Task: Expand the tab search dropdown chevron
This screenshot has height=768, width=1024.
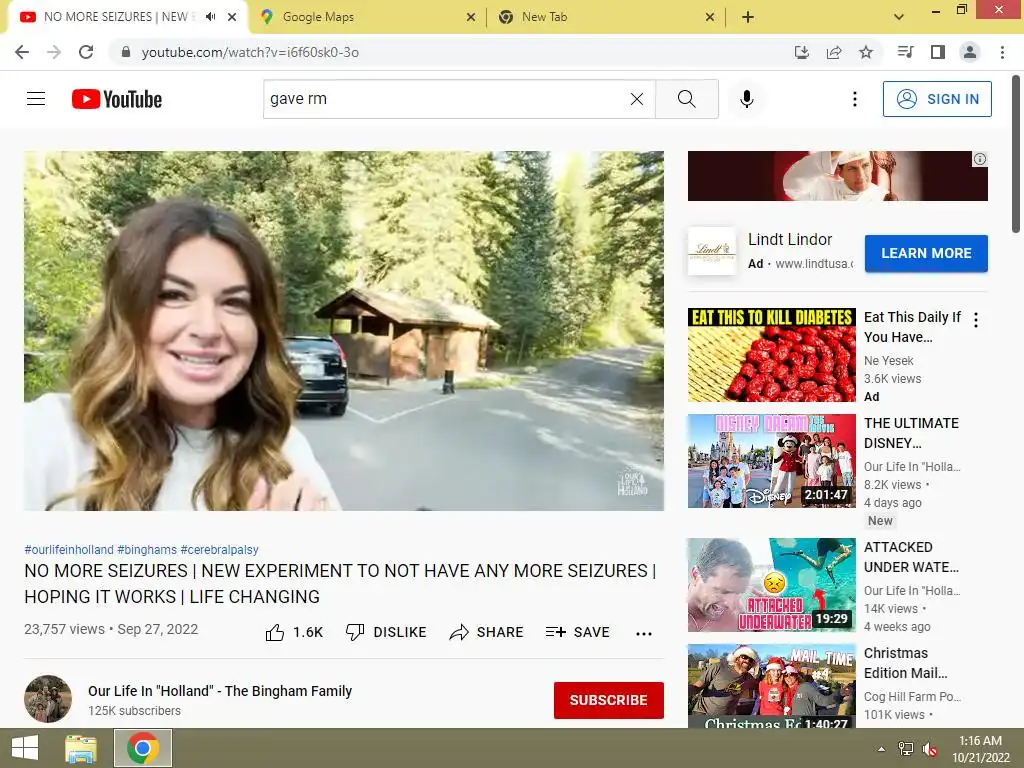Action: (899, 17)
